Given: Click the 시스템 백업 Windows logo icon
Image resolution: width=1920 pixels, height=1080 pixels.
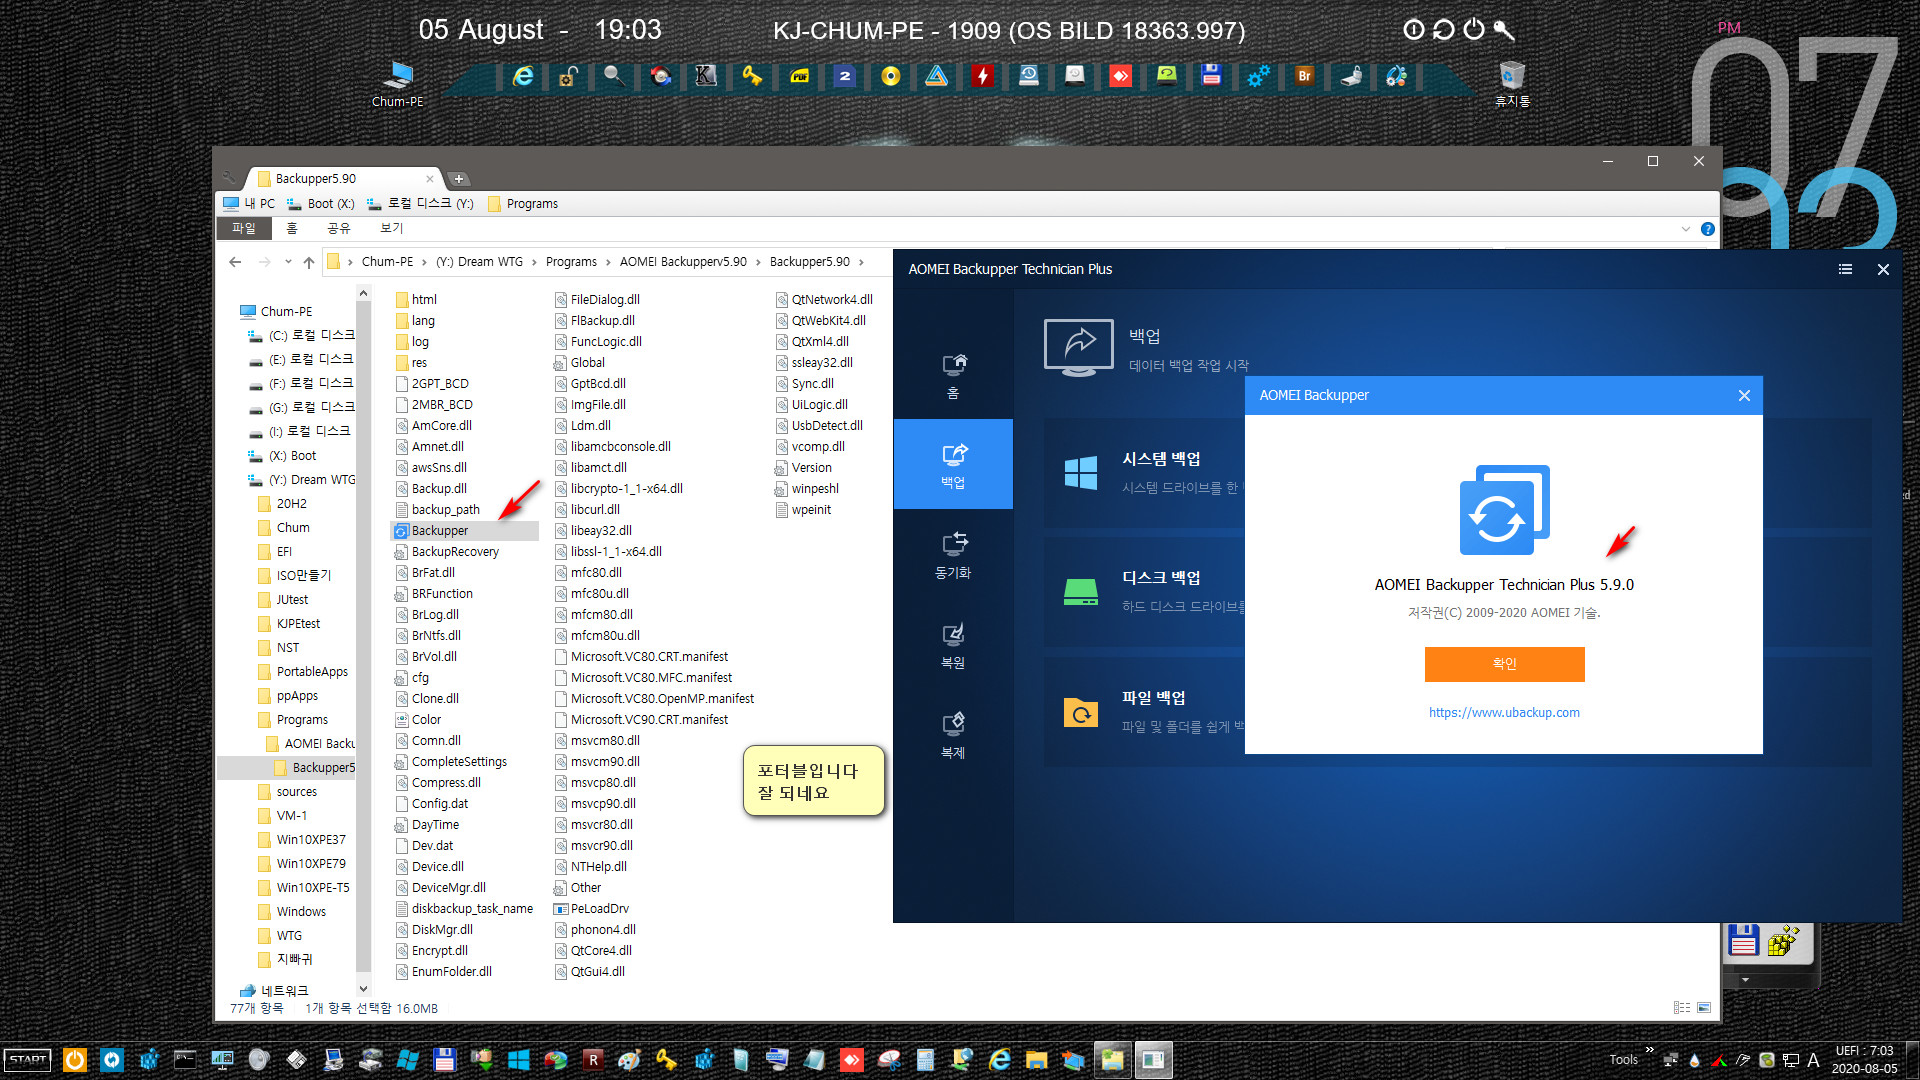Looking at the screenshot, I should [1081, 472].
